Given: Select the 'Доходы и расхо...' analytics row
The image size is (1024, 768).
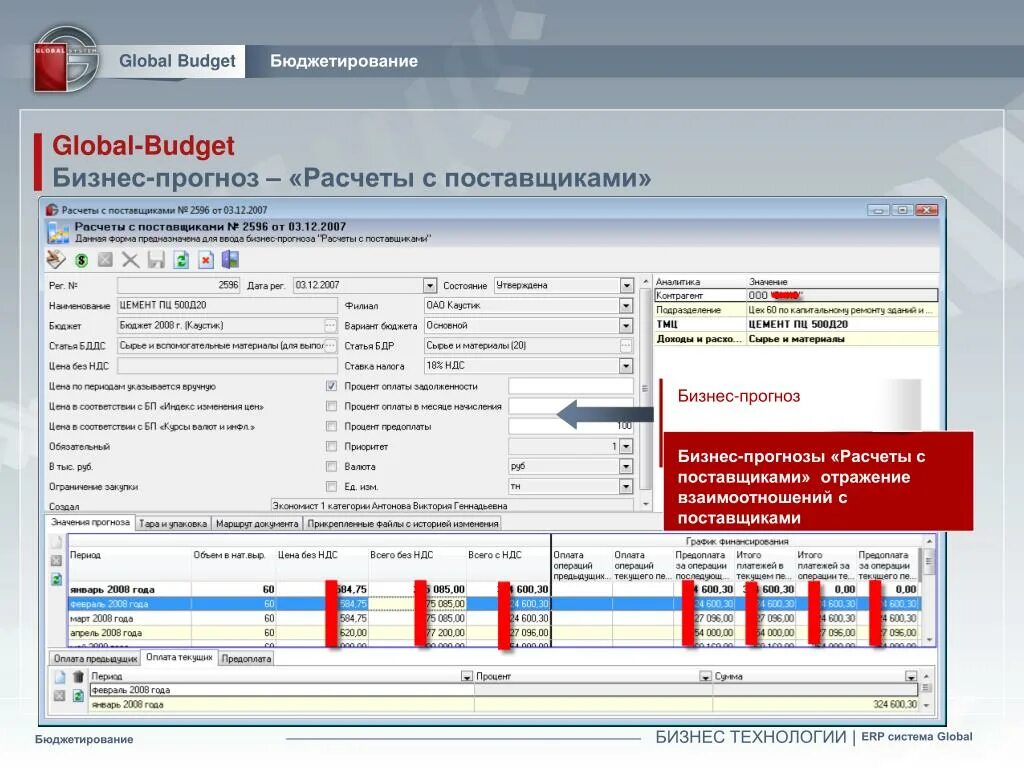Looking at the screenshot, I should point(796,339).
